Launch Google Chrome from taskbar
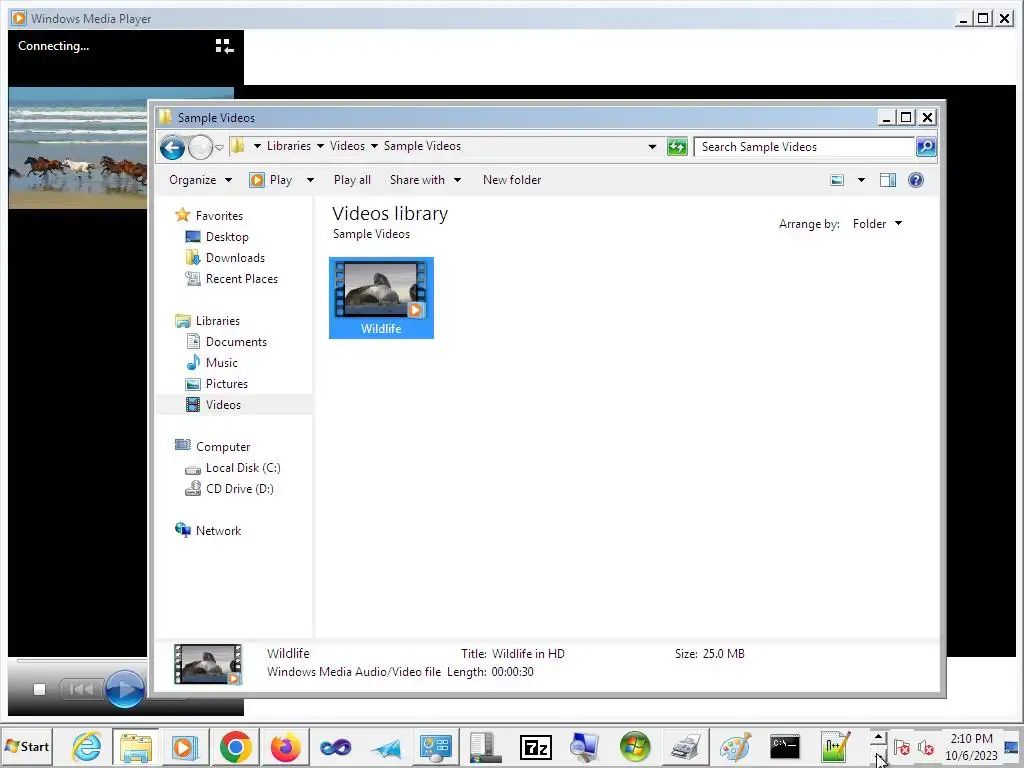 tap(235, 746)
